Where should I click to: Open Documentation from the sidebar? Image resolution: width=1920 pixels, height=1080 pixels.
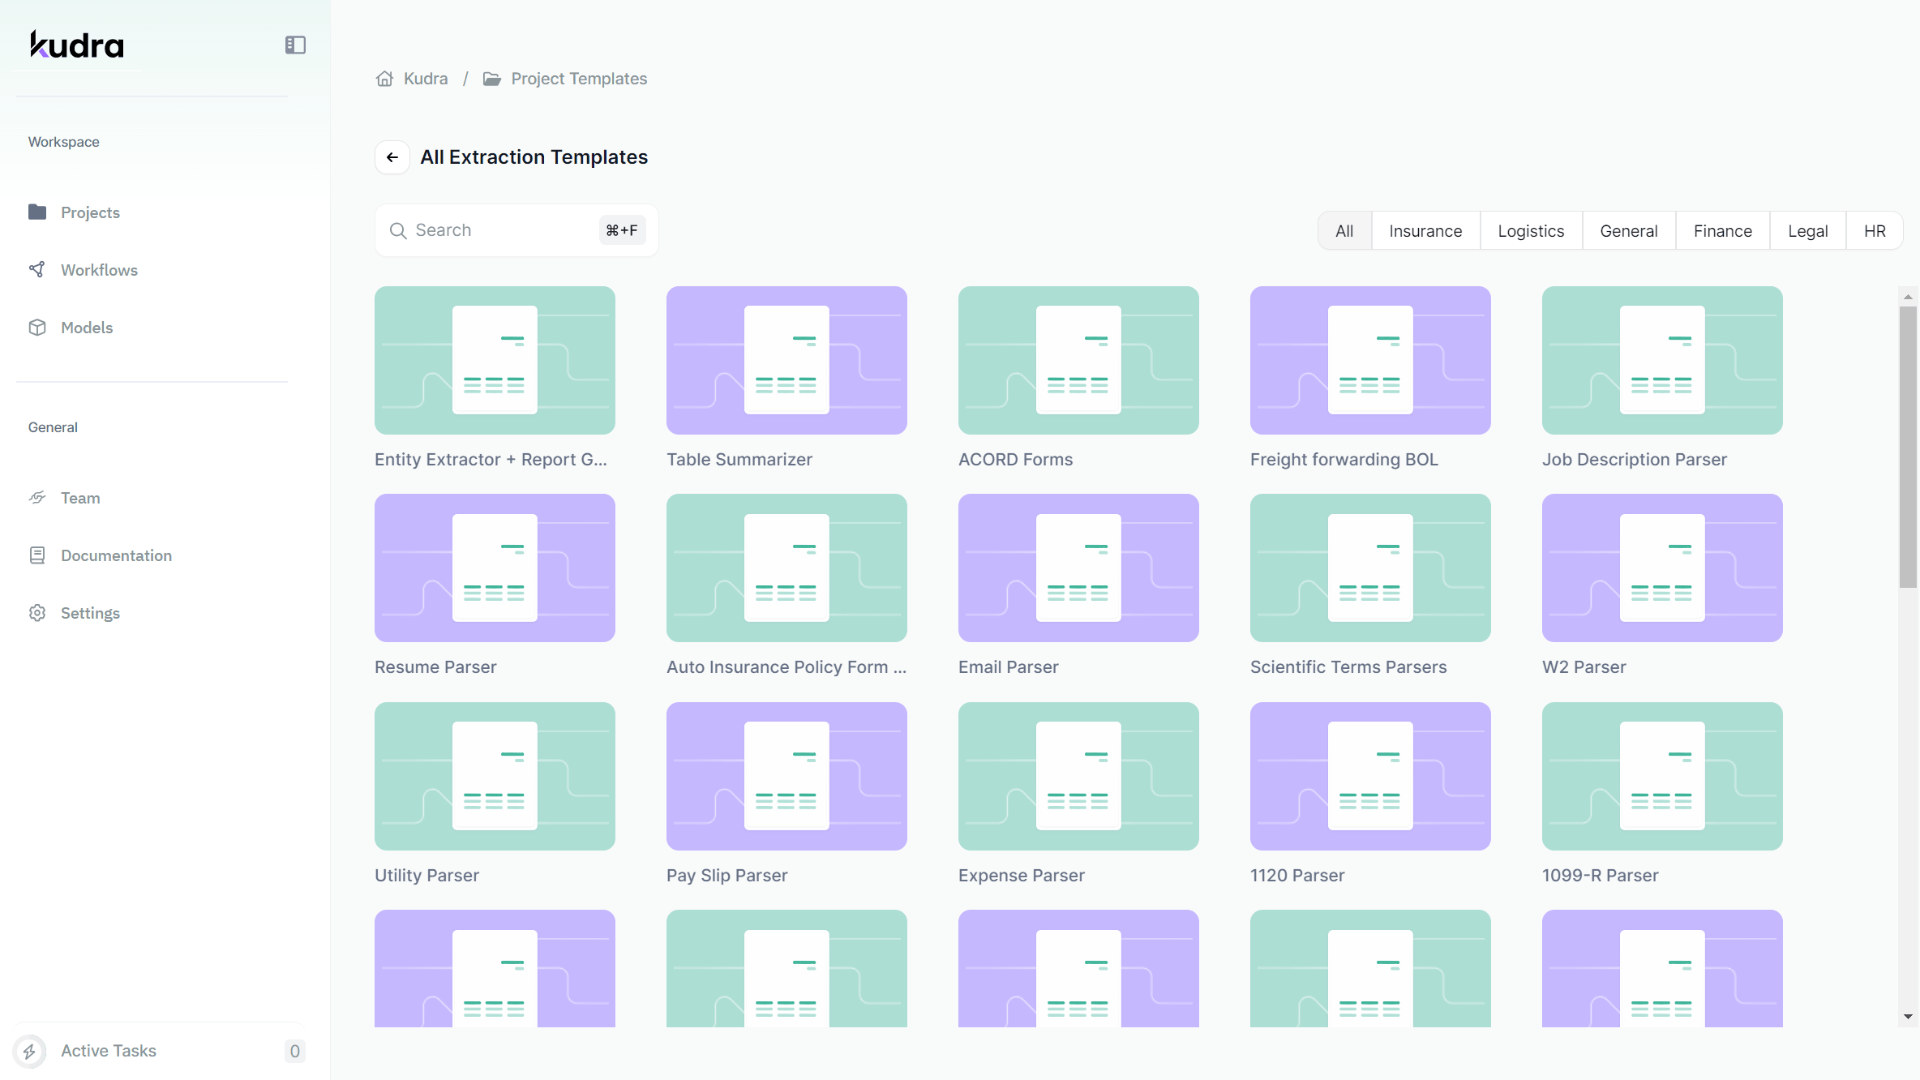click(x=116, y=555)
